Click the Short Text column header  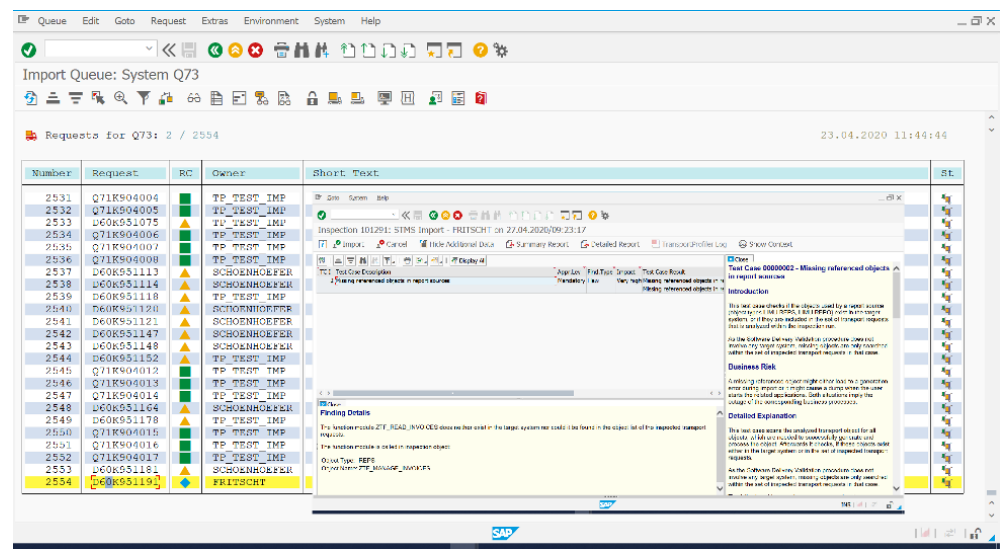pos(346,173)
